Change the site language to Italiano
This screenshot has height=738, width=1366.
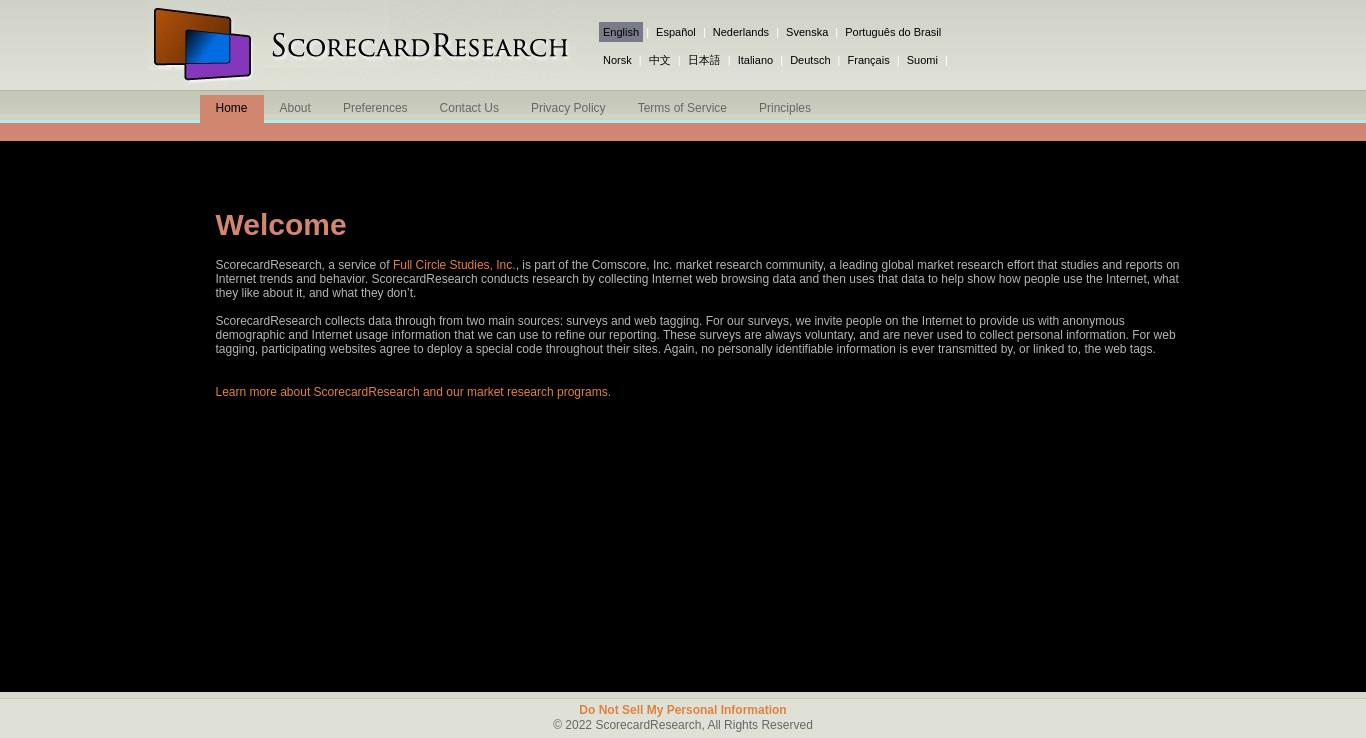pyautogui.click(x=755, y=60)
